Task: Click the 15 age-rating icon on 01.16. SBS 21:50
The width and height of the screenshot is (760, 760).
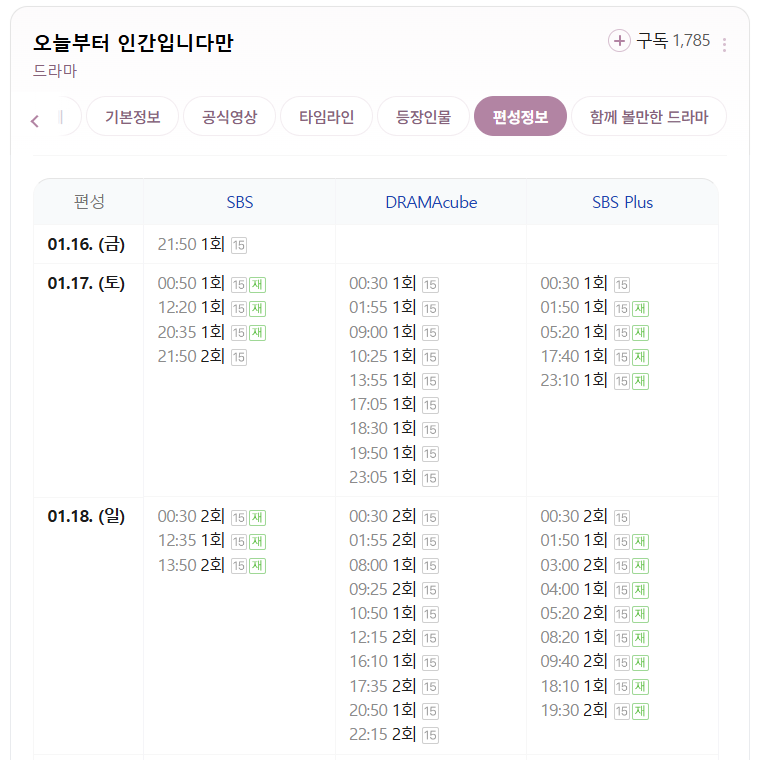Action: click(239, 245)
